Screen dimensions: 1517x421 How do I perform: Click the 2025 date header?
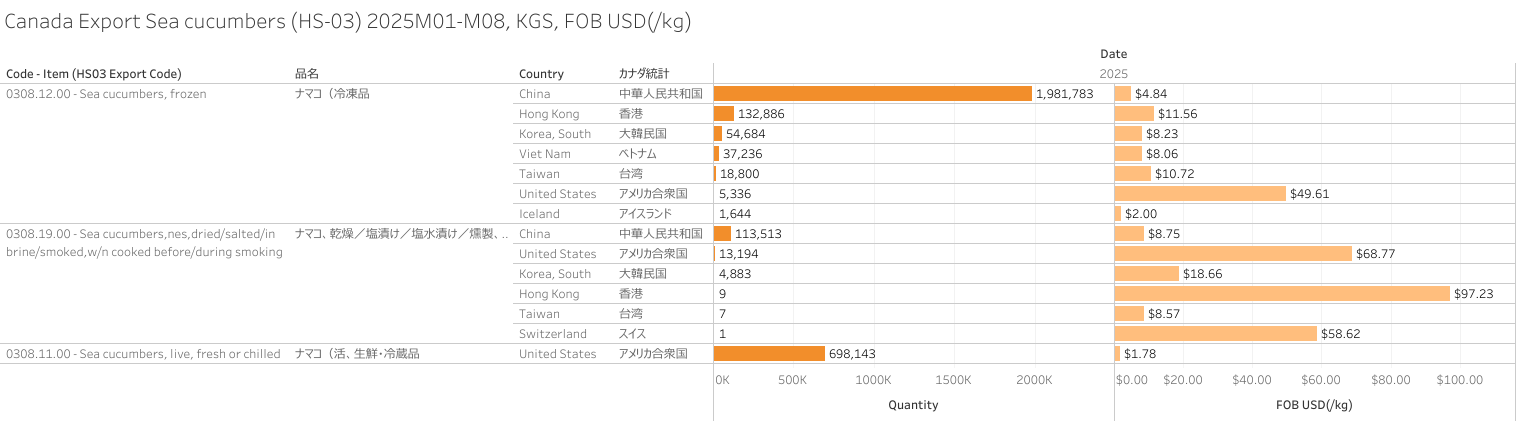tap(1113, 74)
